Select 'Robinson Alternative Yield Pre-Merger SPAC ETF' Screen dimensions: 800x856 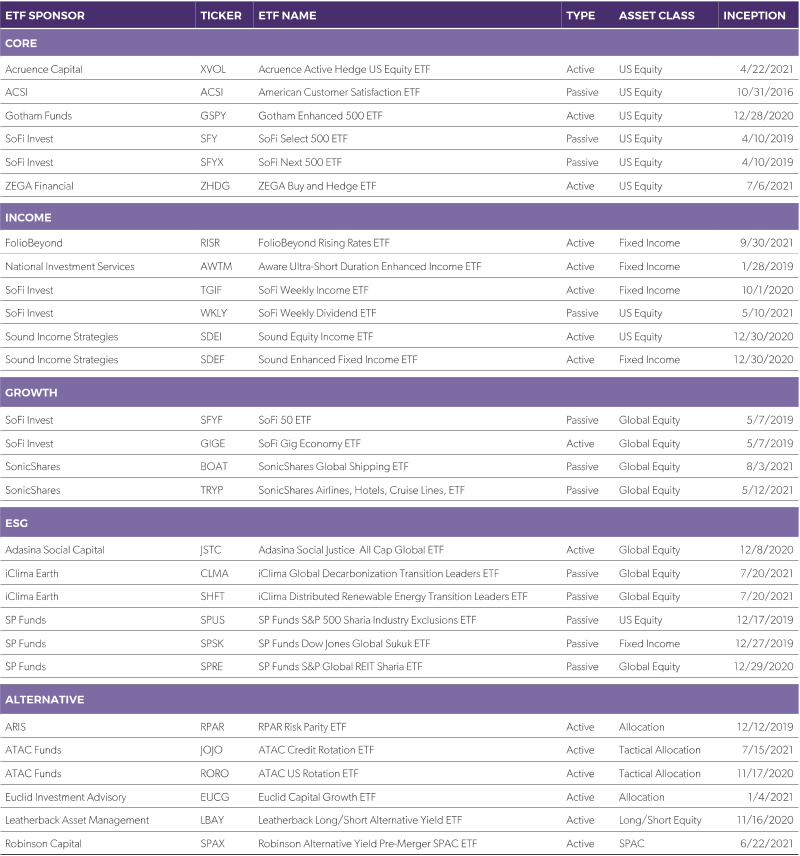368,843
